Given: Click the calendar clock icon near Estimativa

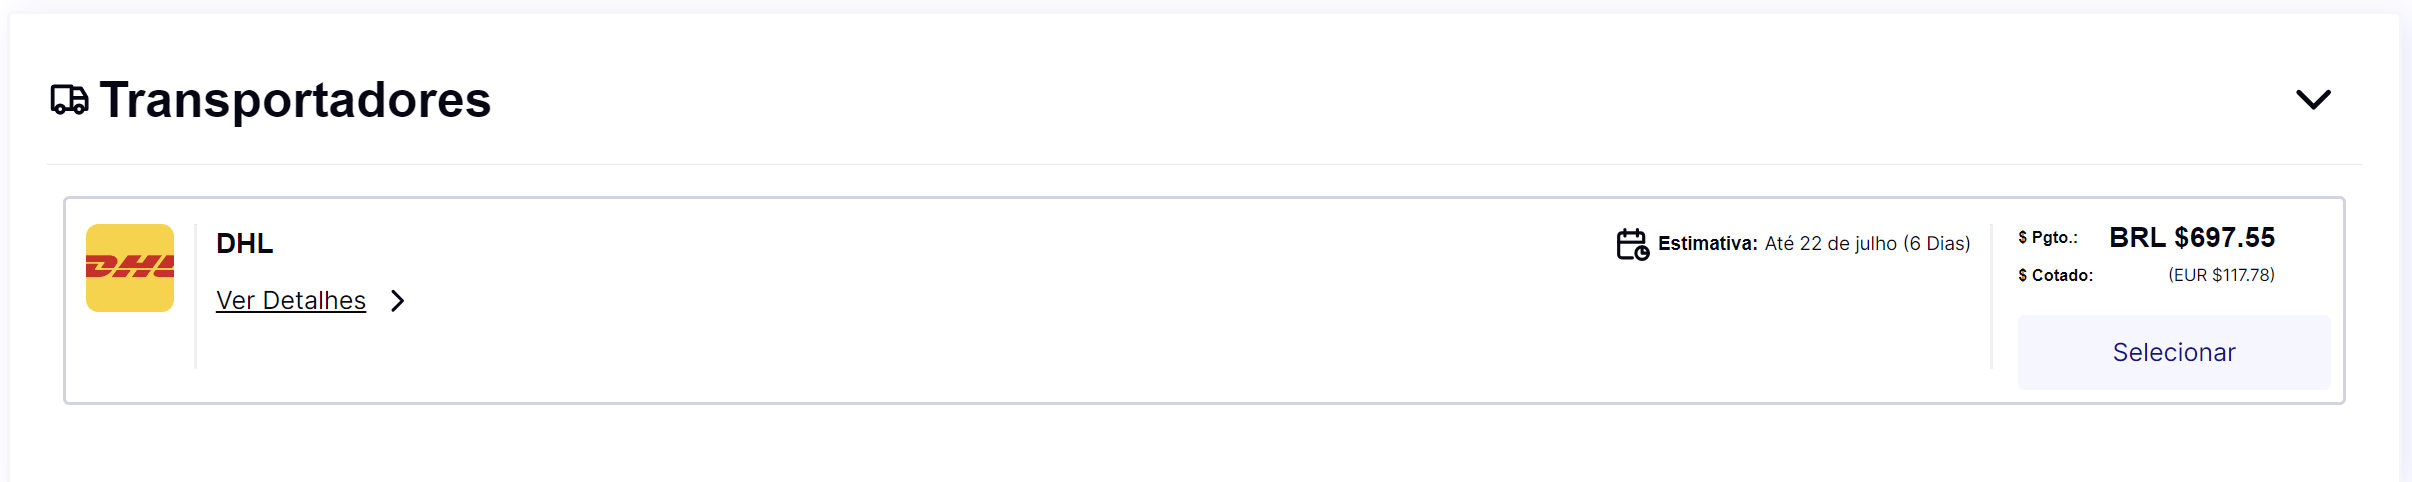Looking at the screenshot, I should point(1632,244).
